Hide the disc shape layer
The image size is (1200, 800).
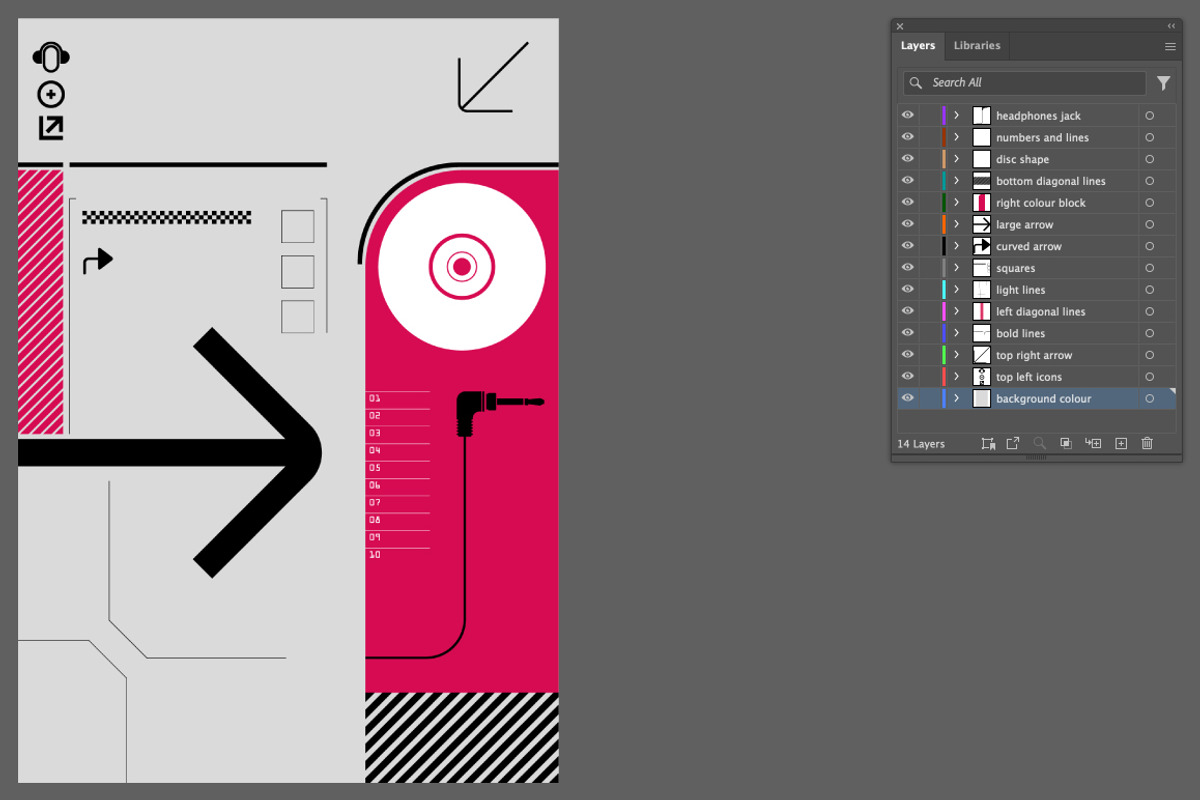(x=908, y=159)
